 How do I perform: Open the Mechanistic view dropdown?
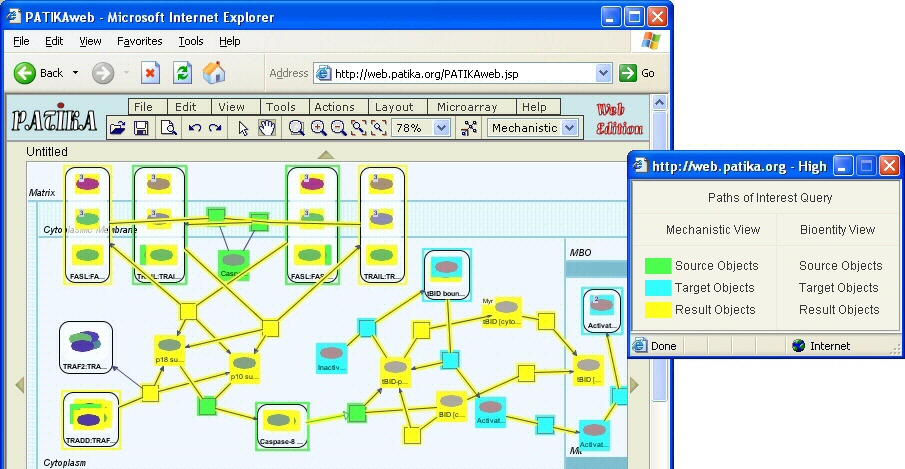pyautogui.click(x=570, y=128)
